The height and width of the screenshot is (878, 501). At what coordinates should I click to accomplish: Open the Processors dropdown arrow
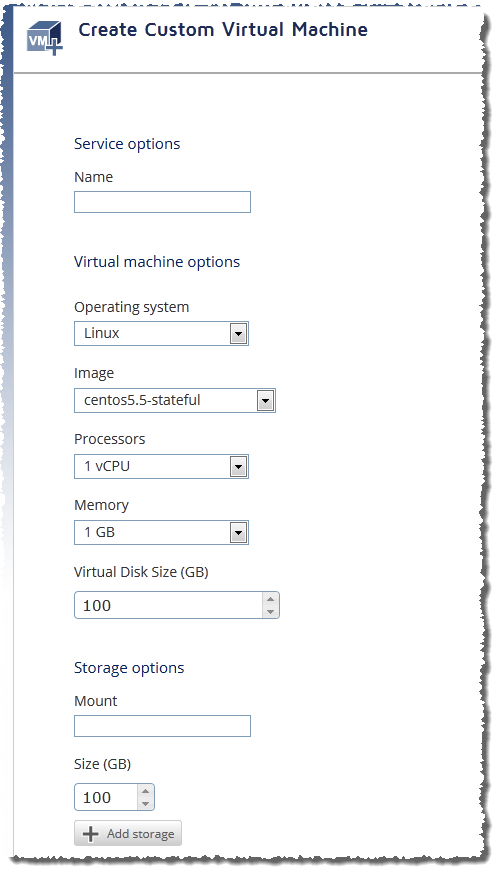(238, 467)
